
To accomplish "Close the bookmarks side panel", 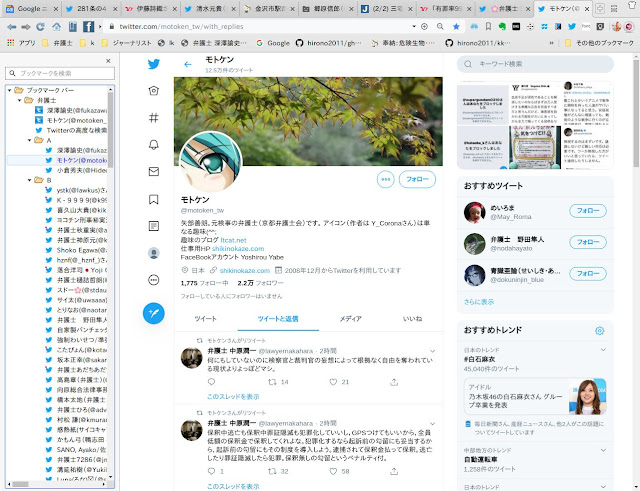I will [x=108, y=61].
